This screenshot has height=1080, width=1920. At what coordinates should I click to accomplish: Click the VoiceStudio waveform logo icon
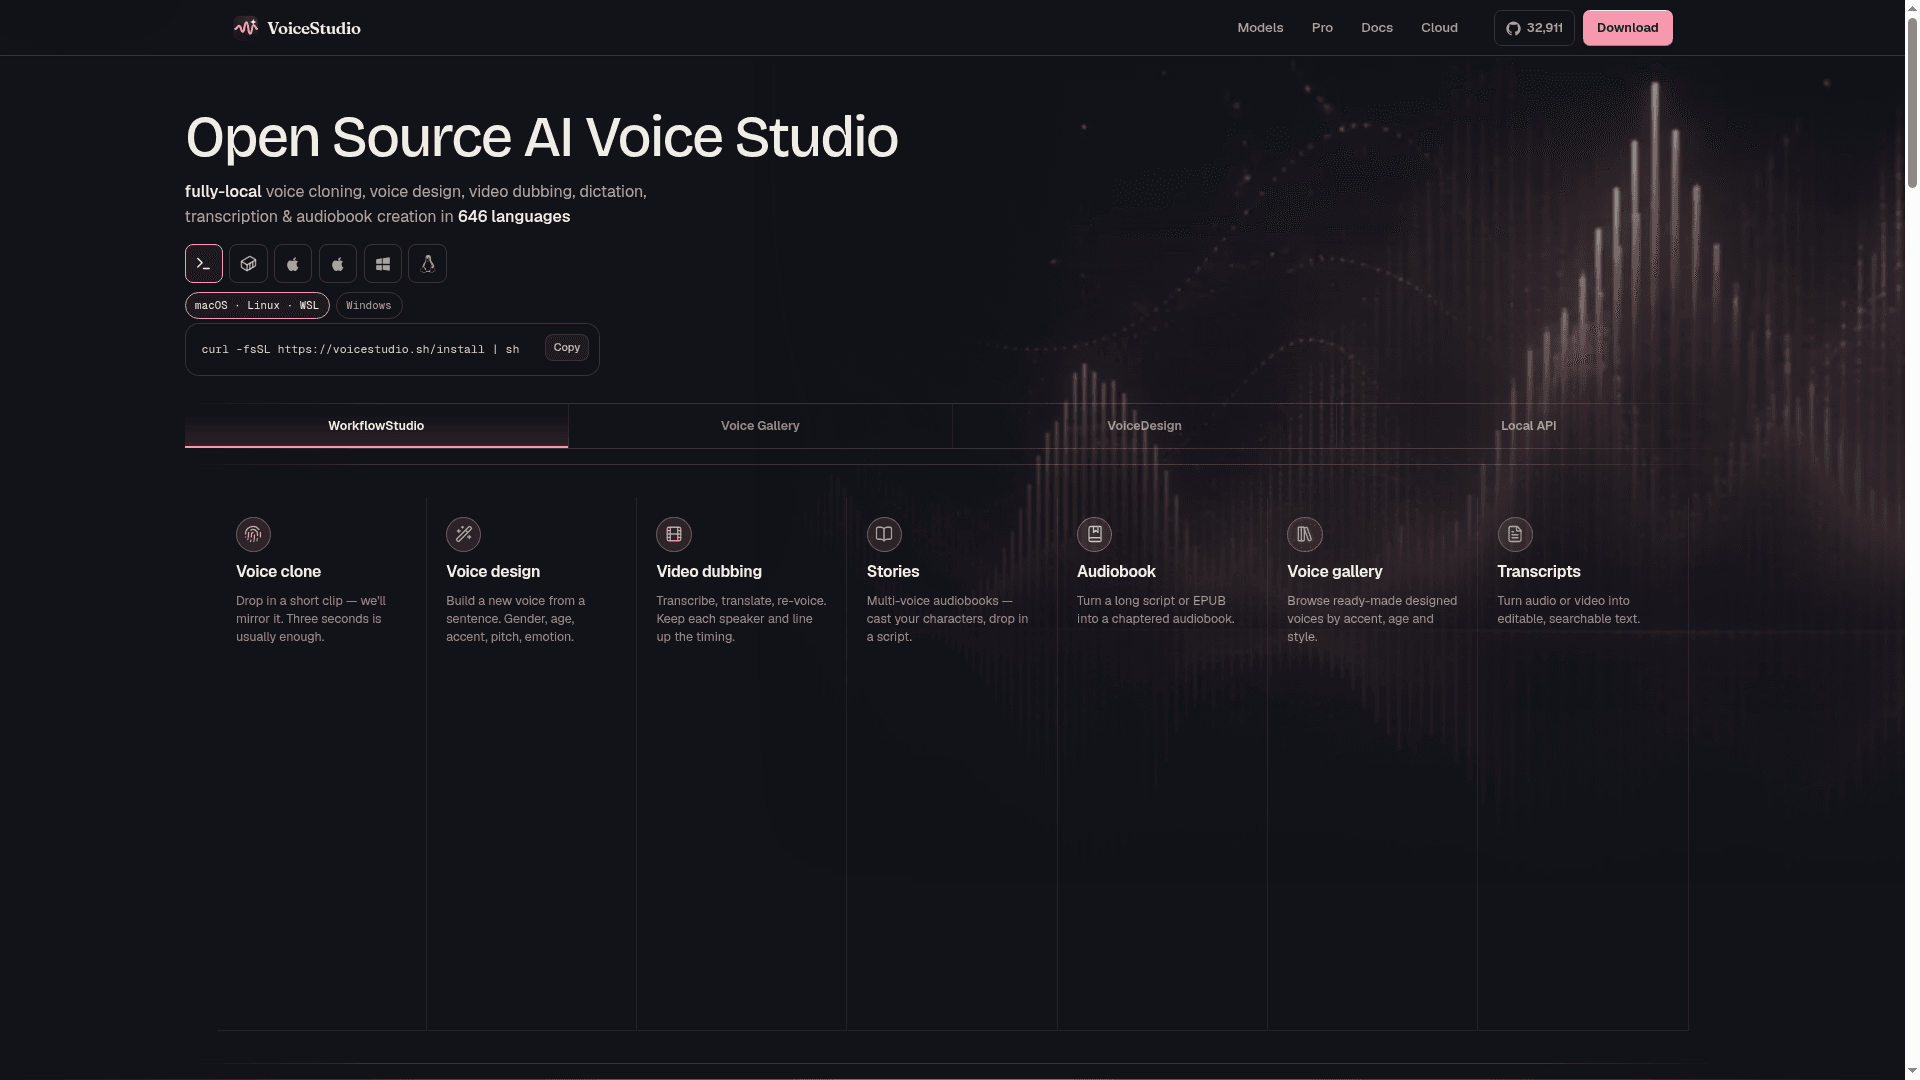pyautogui.click(x=245, y=27)
